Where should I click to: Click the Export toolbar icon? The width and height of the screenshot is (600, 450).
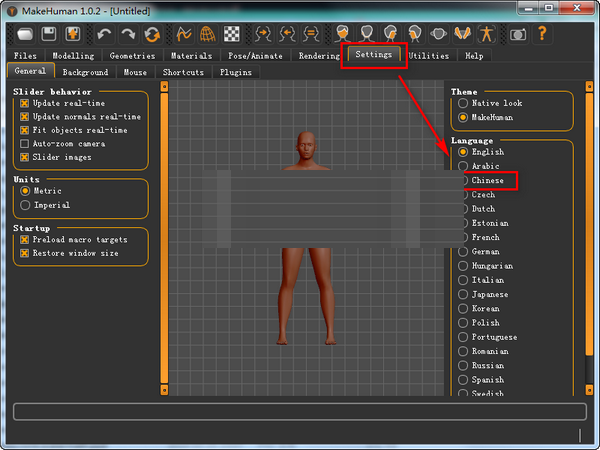click(x=73, y=34)
